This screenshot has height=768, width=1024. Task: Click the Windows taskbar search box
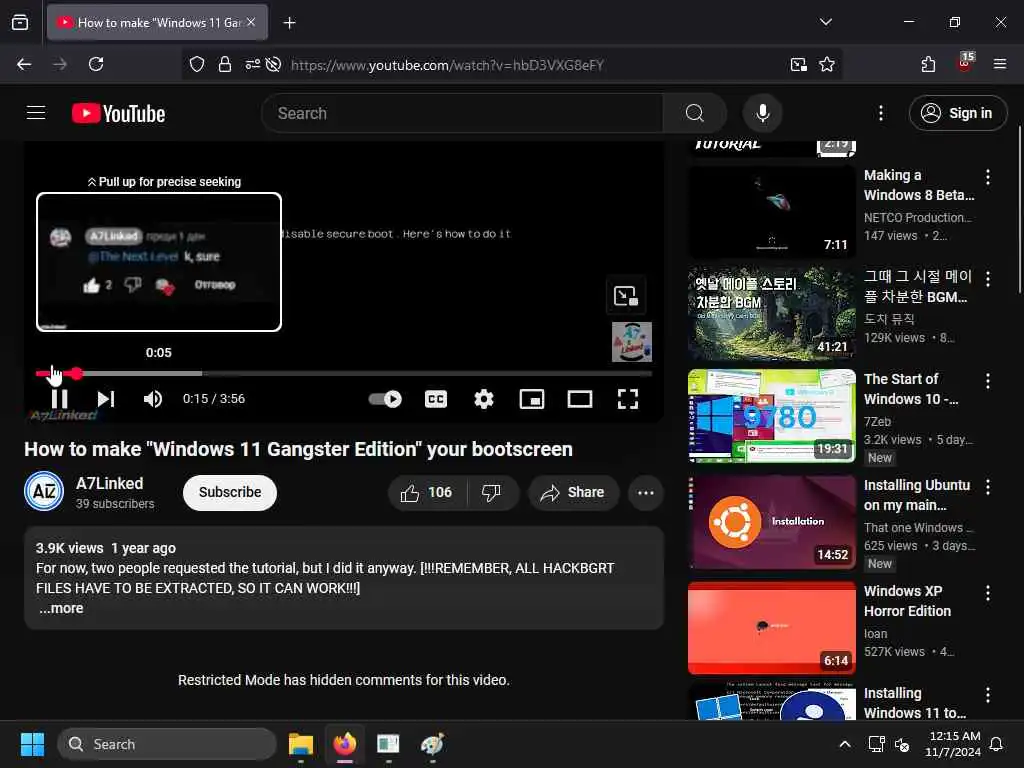coord(167,744)
